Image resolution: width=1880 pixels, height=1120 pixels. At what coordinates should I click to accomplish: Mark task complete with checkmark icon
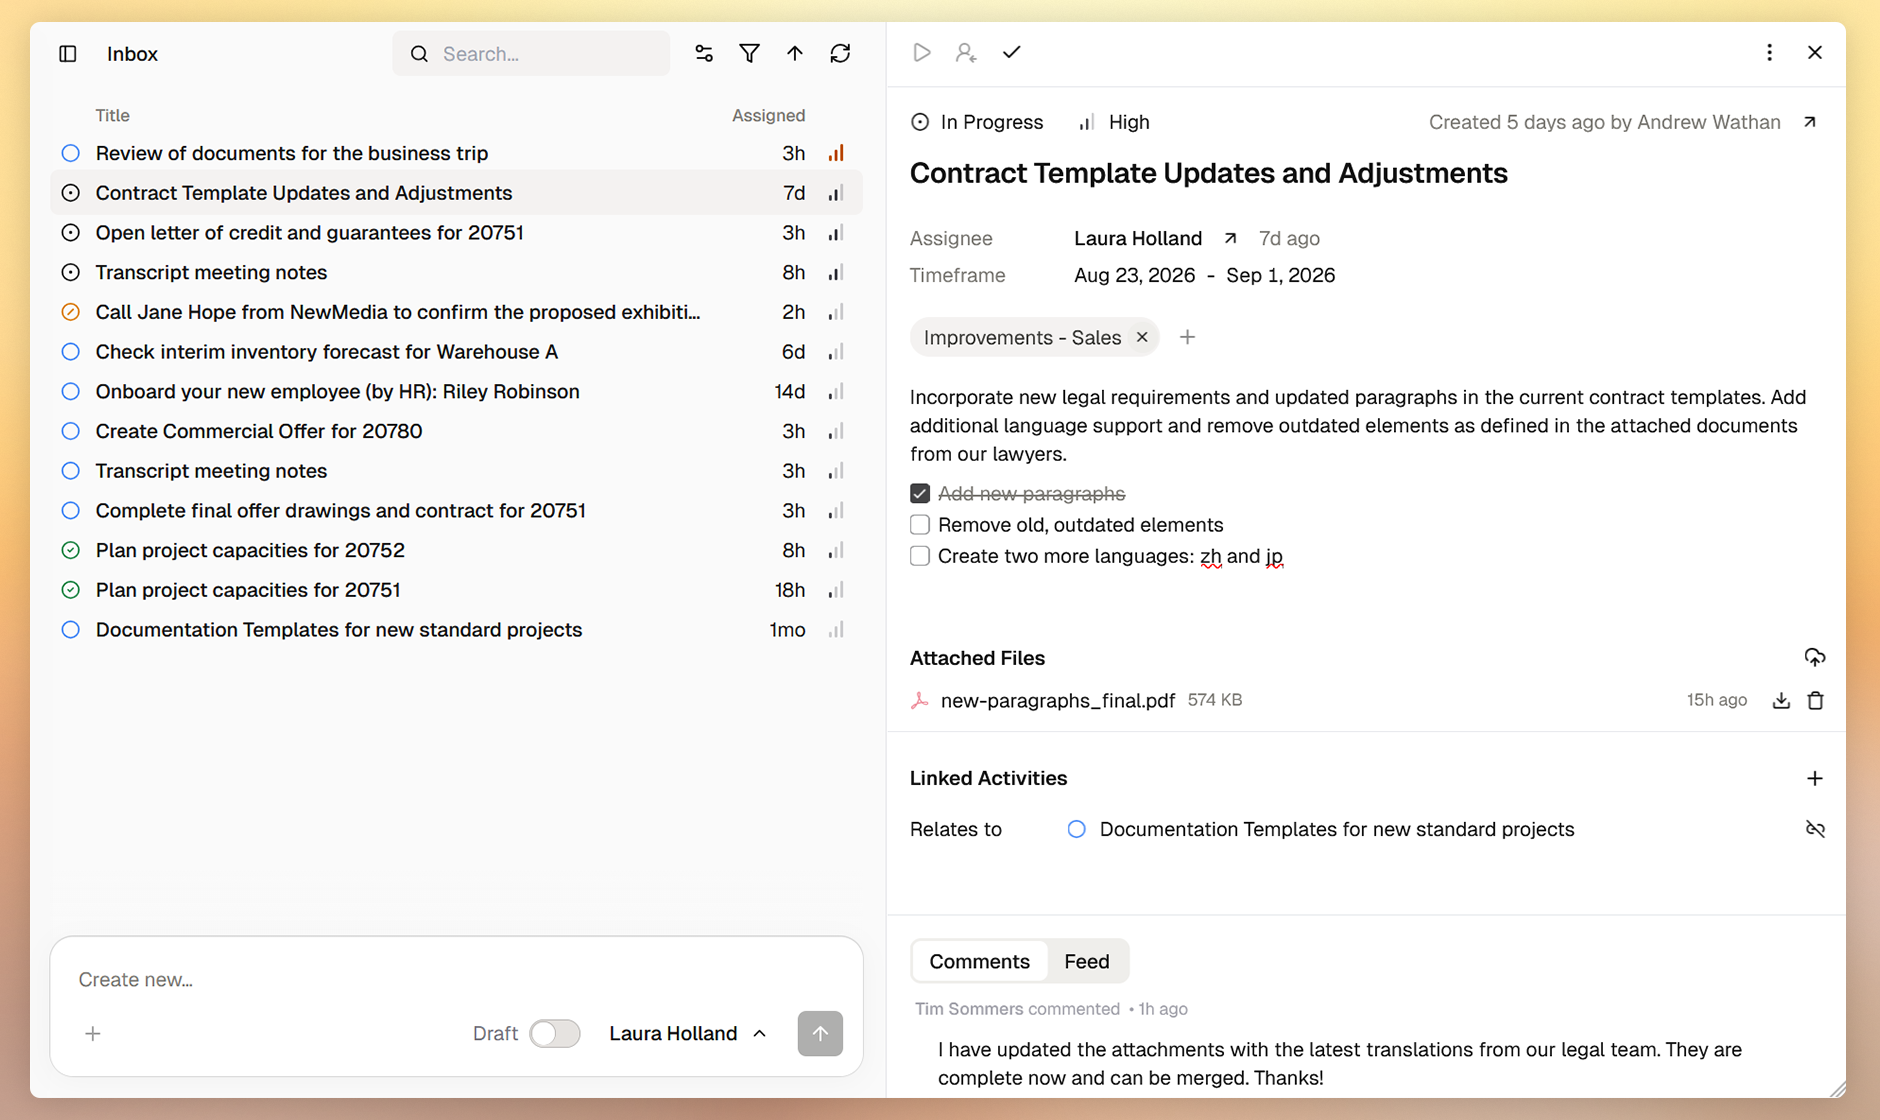pyautogui.click(x=1012, y=53)
